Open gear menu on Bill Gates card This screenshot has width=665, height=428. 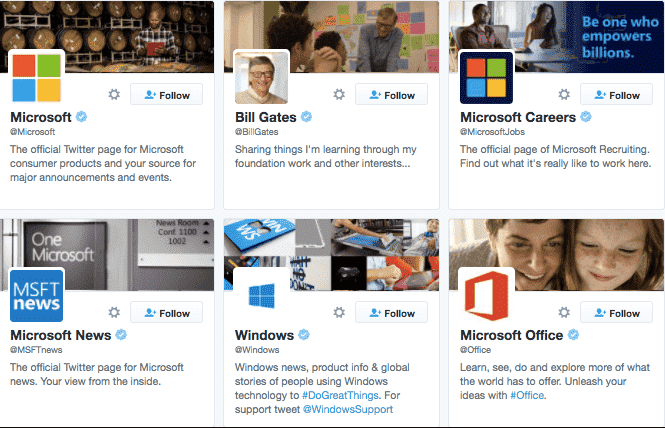tap(339, 94)
